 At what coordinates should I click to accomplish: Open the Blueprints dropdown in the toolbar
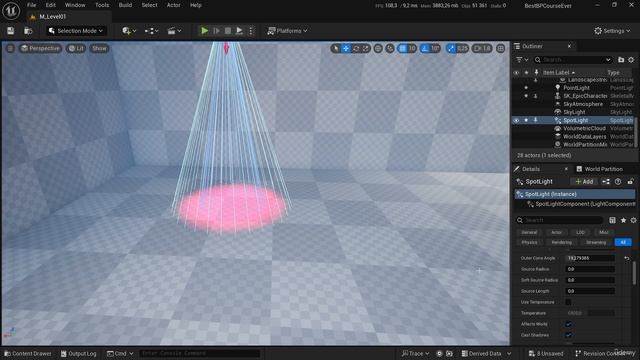[151, 31]
